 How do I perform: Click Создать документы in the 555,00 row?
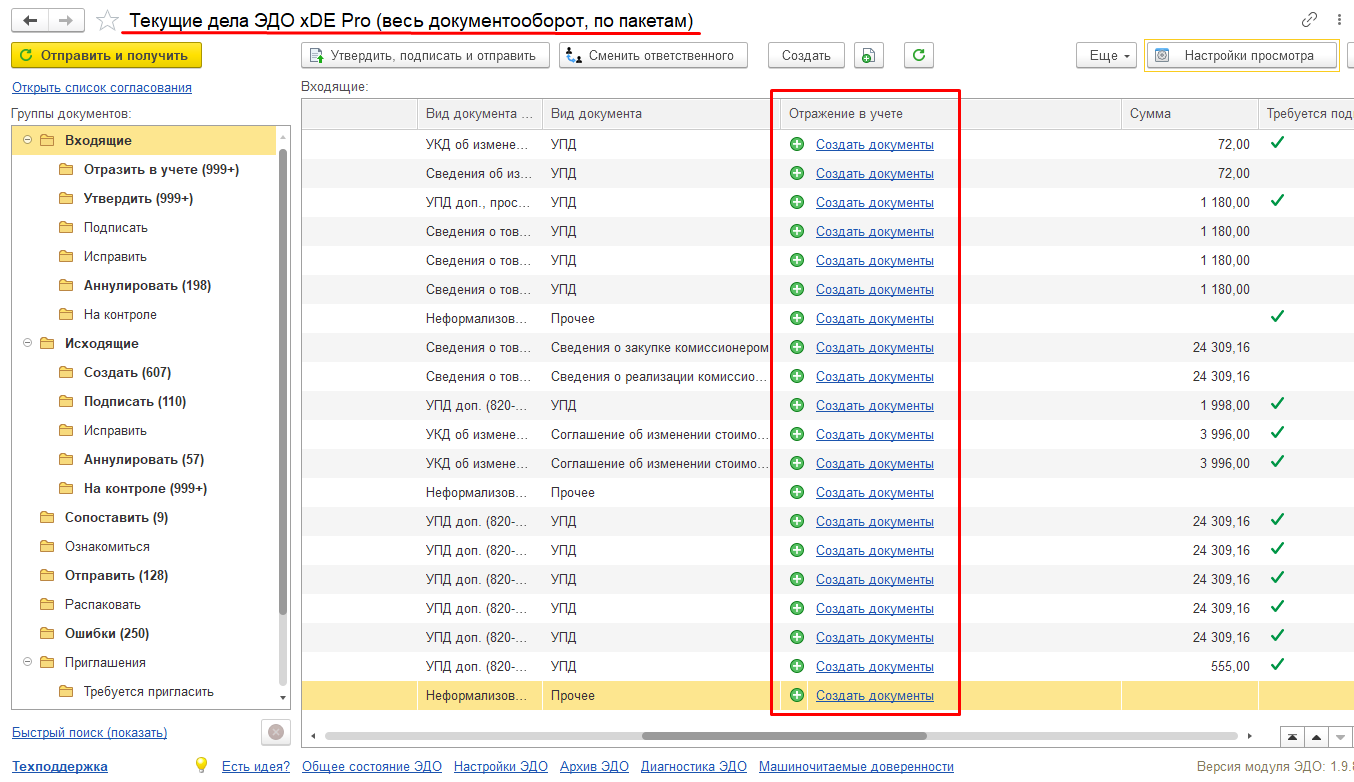(x=874, y=666)
